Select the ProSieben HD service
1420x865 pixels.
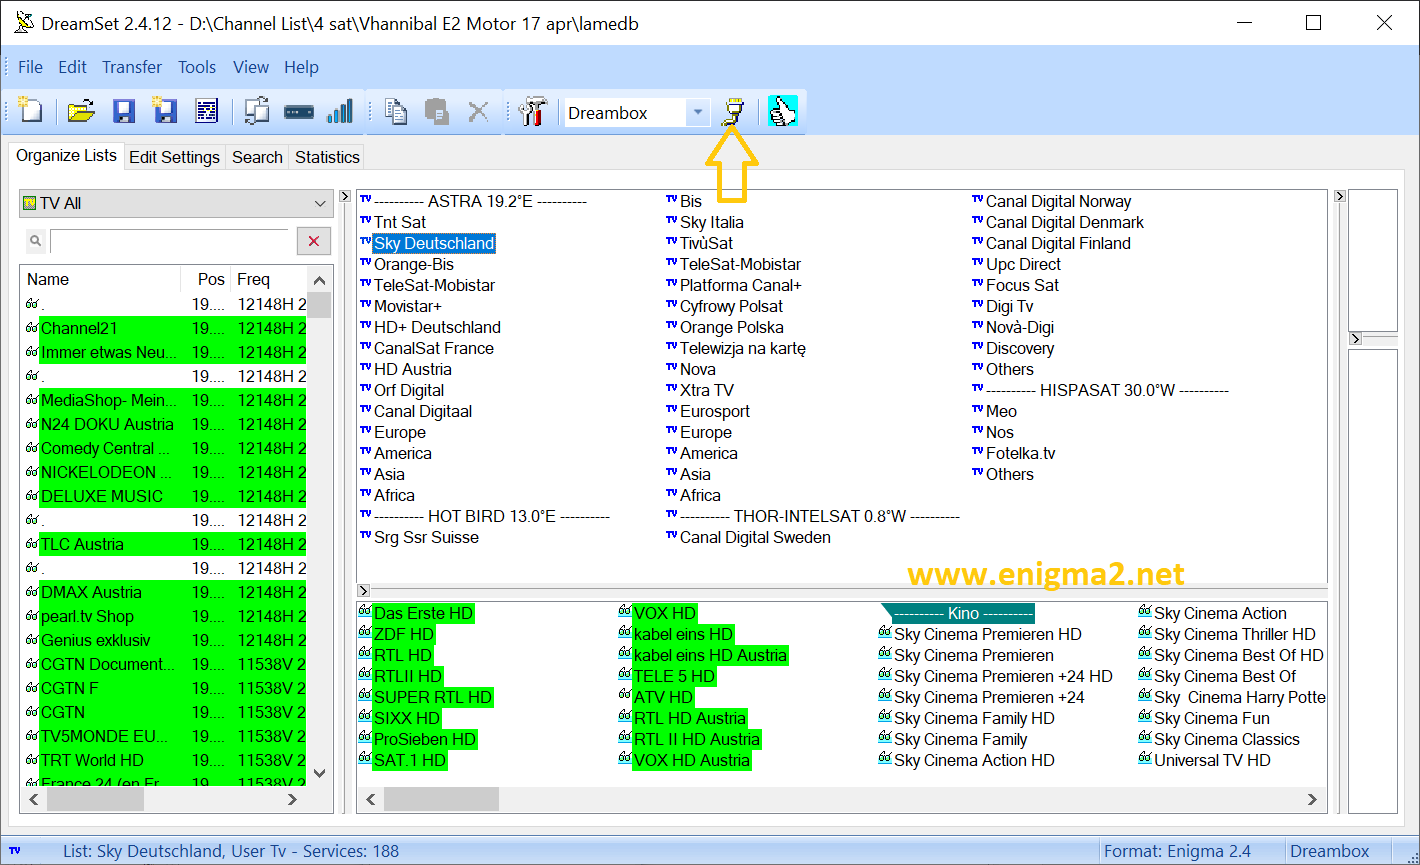(425, 739)
